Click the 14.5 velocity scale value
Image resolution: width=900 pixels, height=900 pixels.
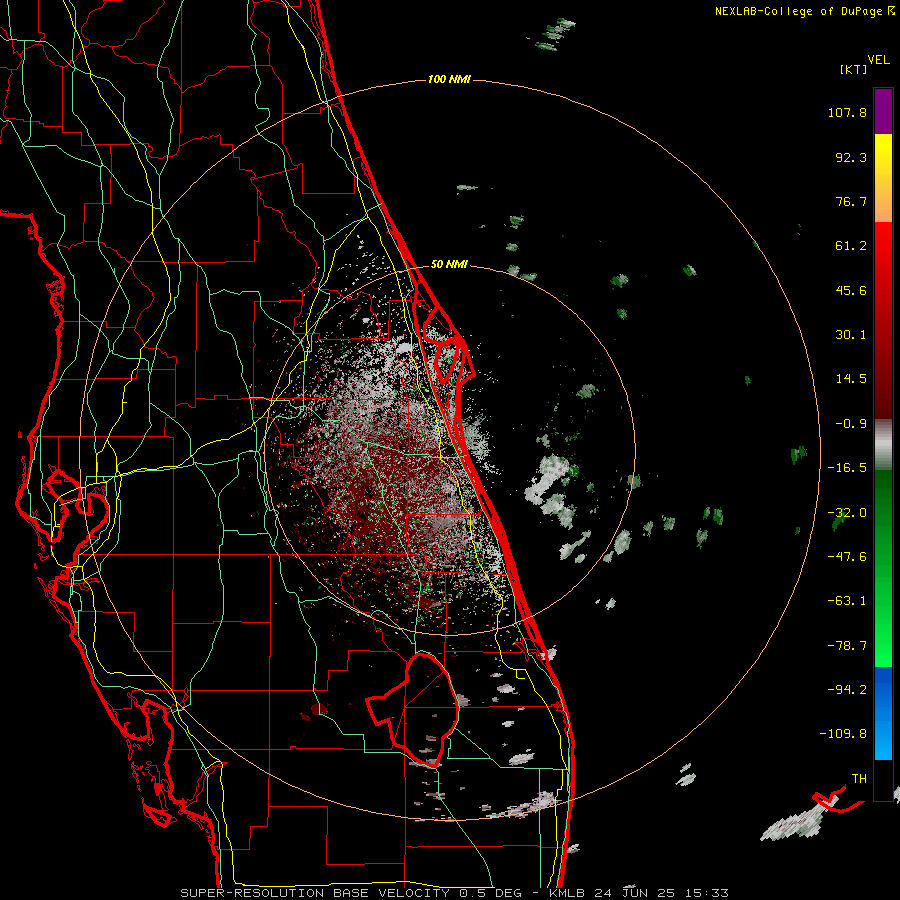[851, 379]
